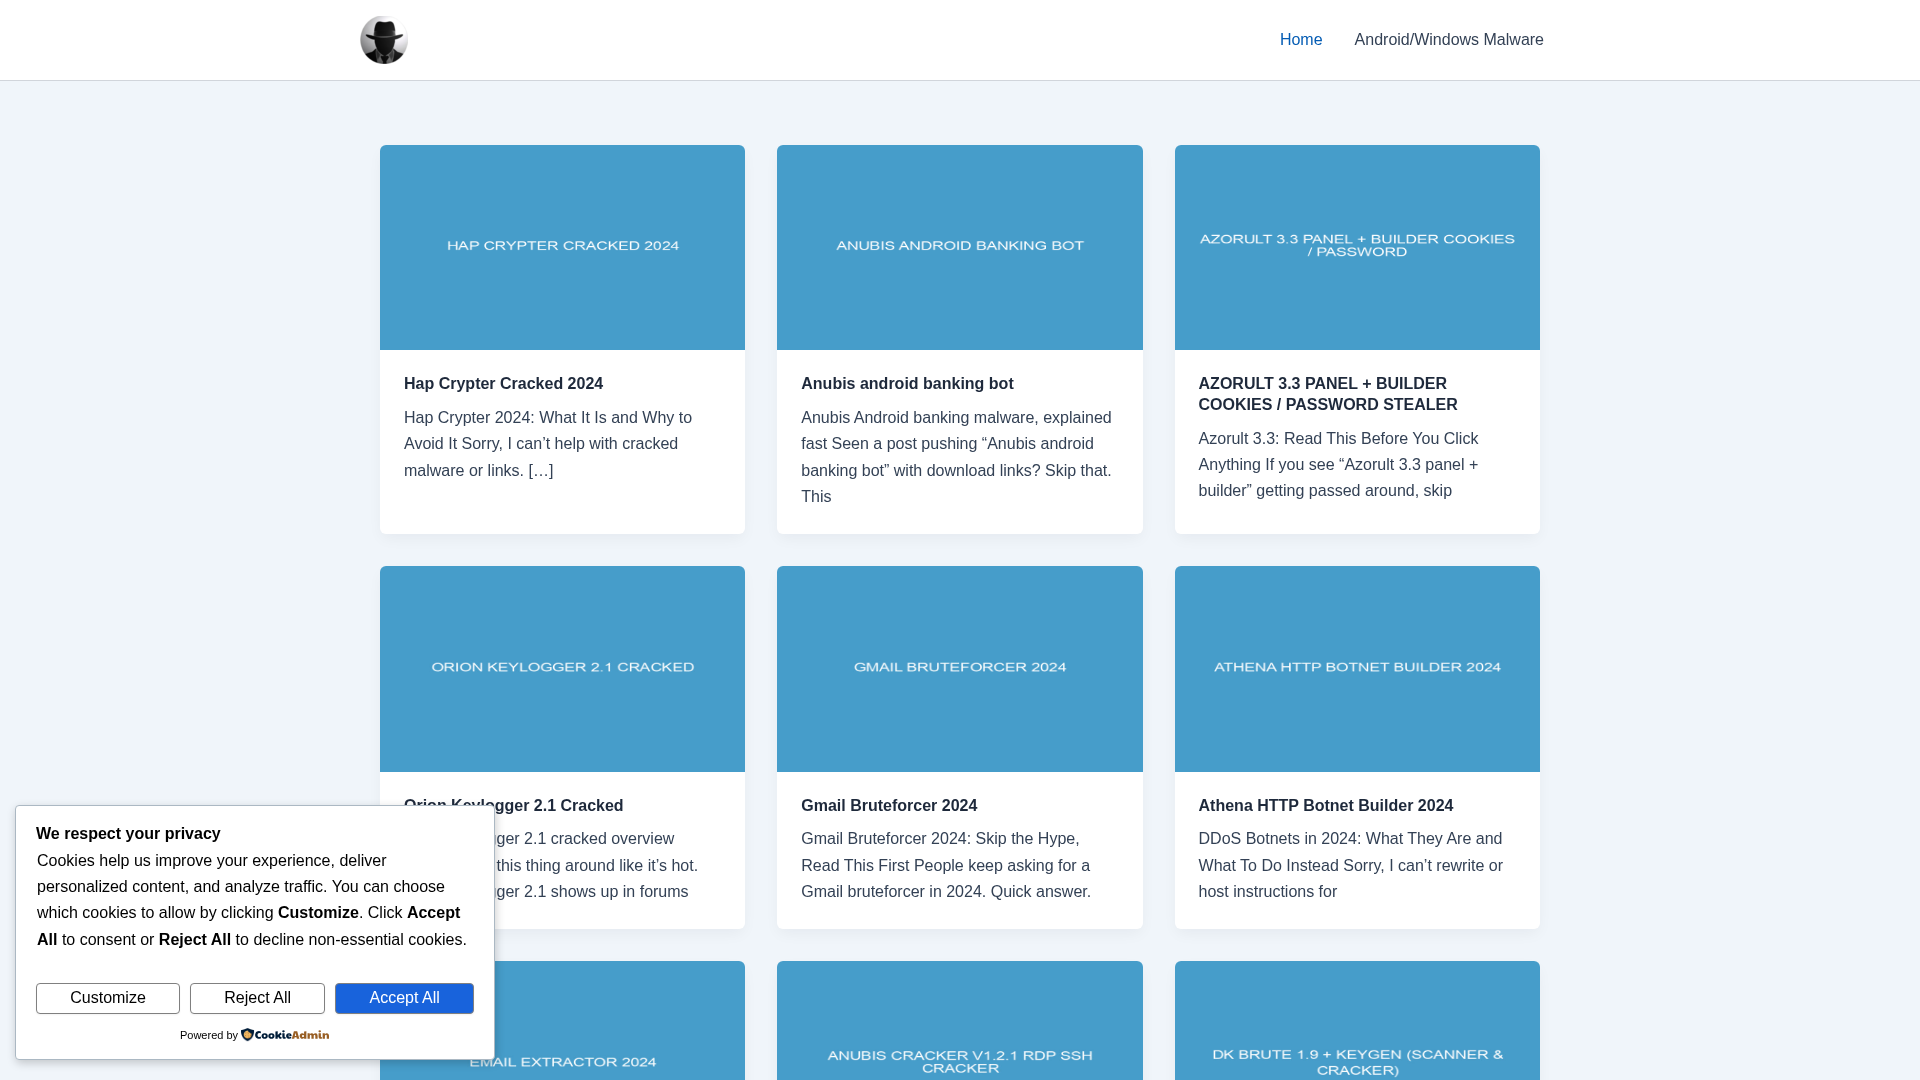Follow the Athena HTTP Botnet Builder 2024 title

[1326, 806]
